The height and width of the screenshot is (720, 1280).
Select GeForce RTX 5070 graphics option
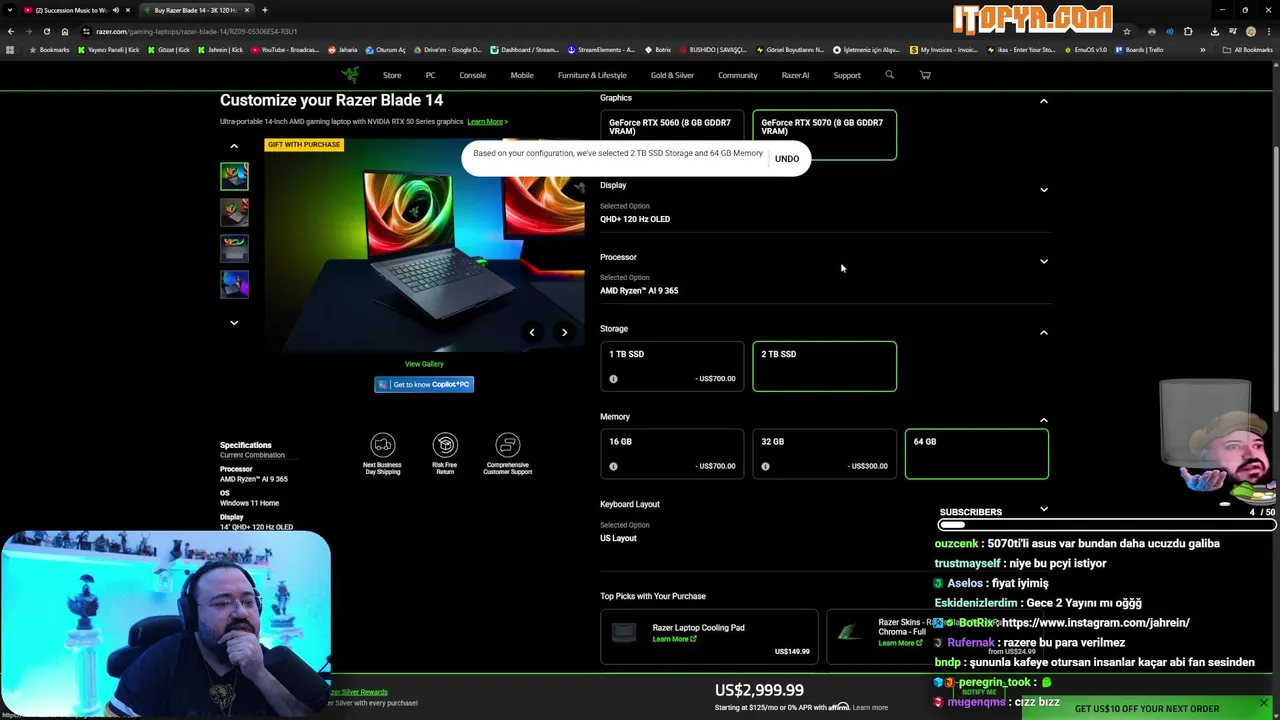coord(824,135)
